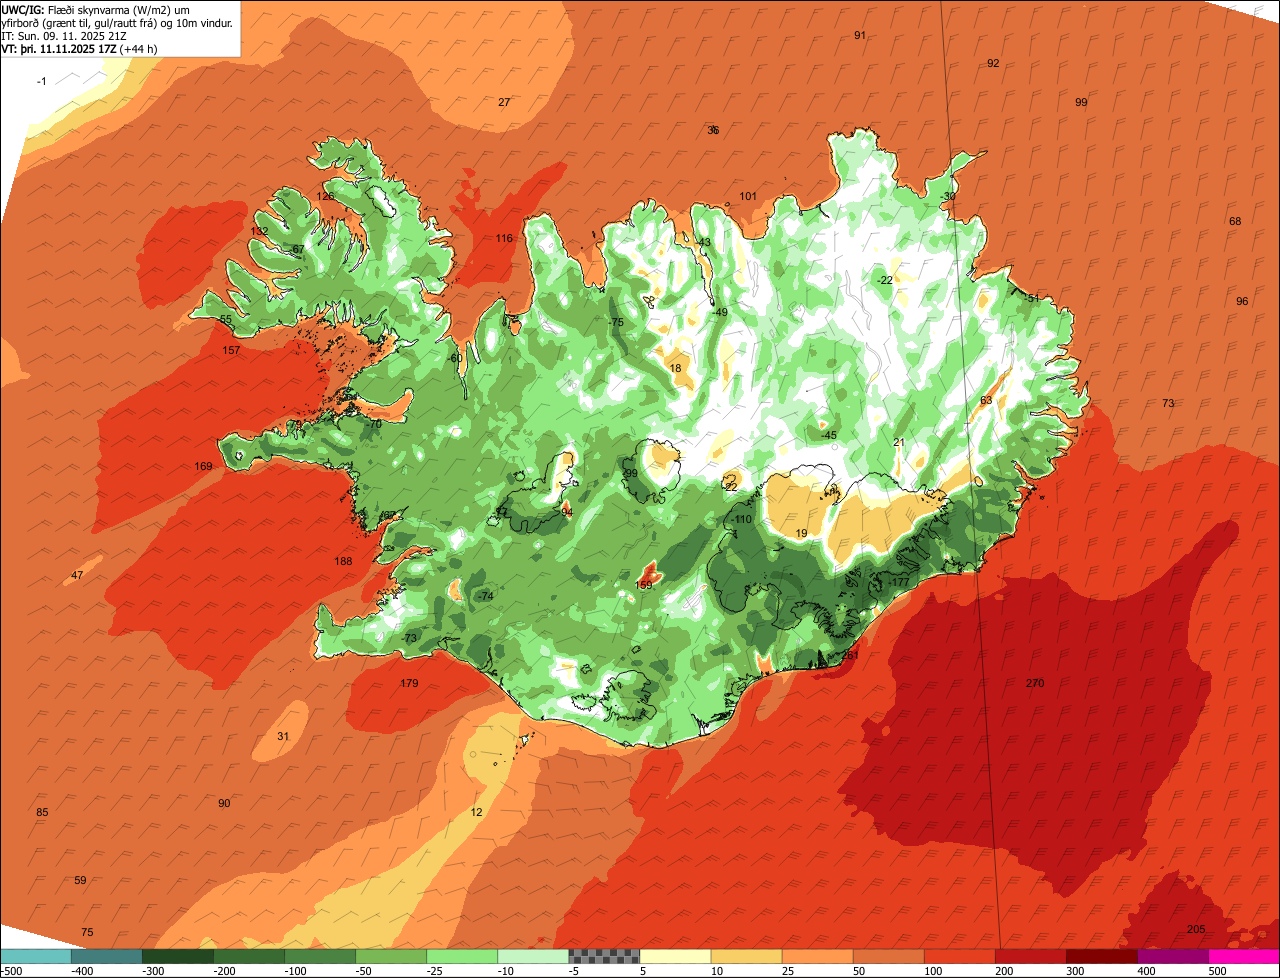Click the red-orange swatch from 100 to 200

(959, 956)
